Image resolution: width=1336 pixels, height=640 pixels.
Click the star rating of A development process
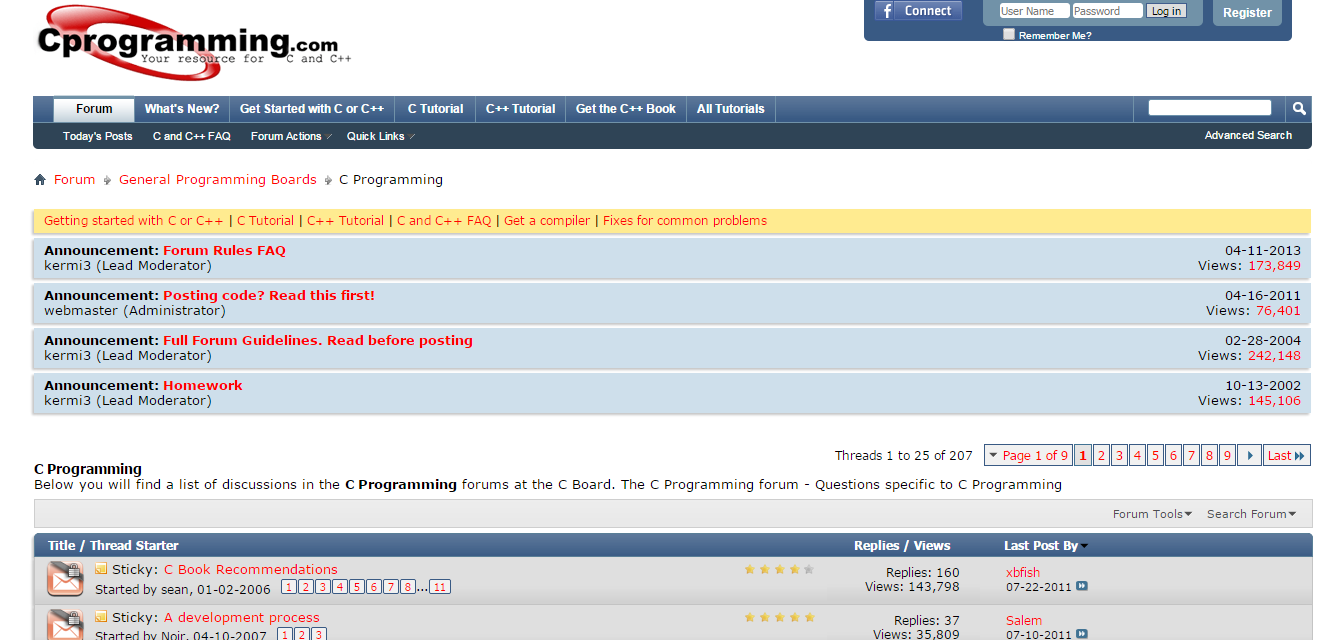(779, 617)
